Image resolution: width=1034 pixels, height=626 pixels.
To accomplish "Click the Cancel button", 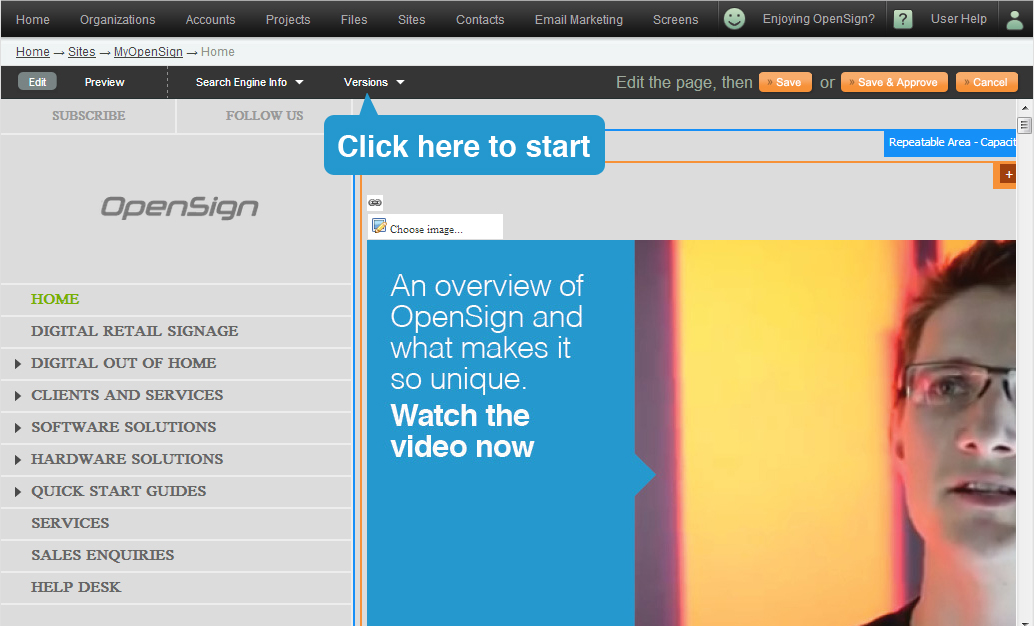I will [987, 82].
